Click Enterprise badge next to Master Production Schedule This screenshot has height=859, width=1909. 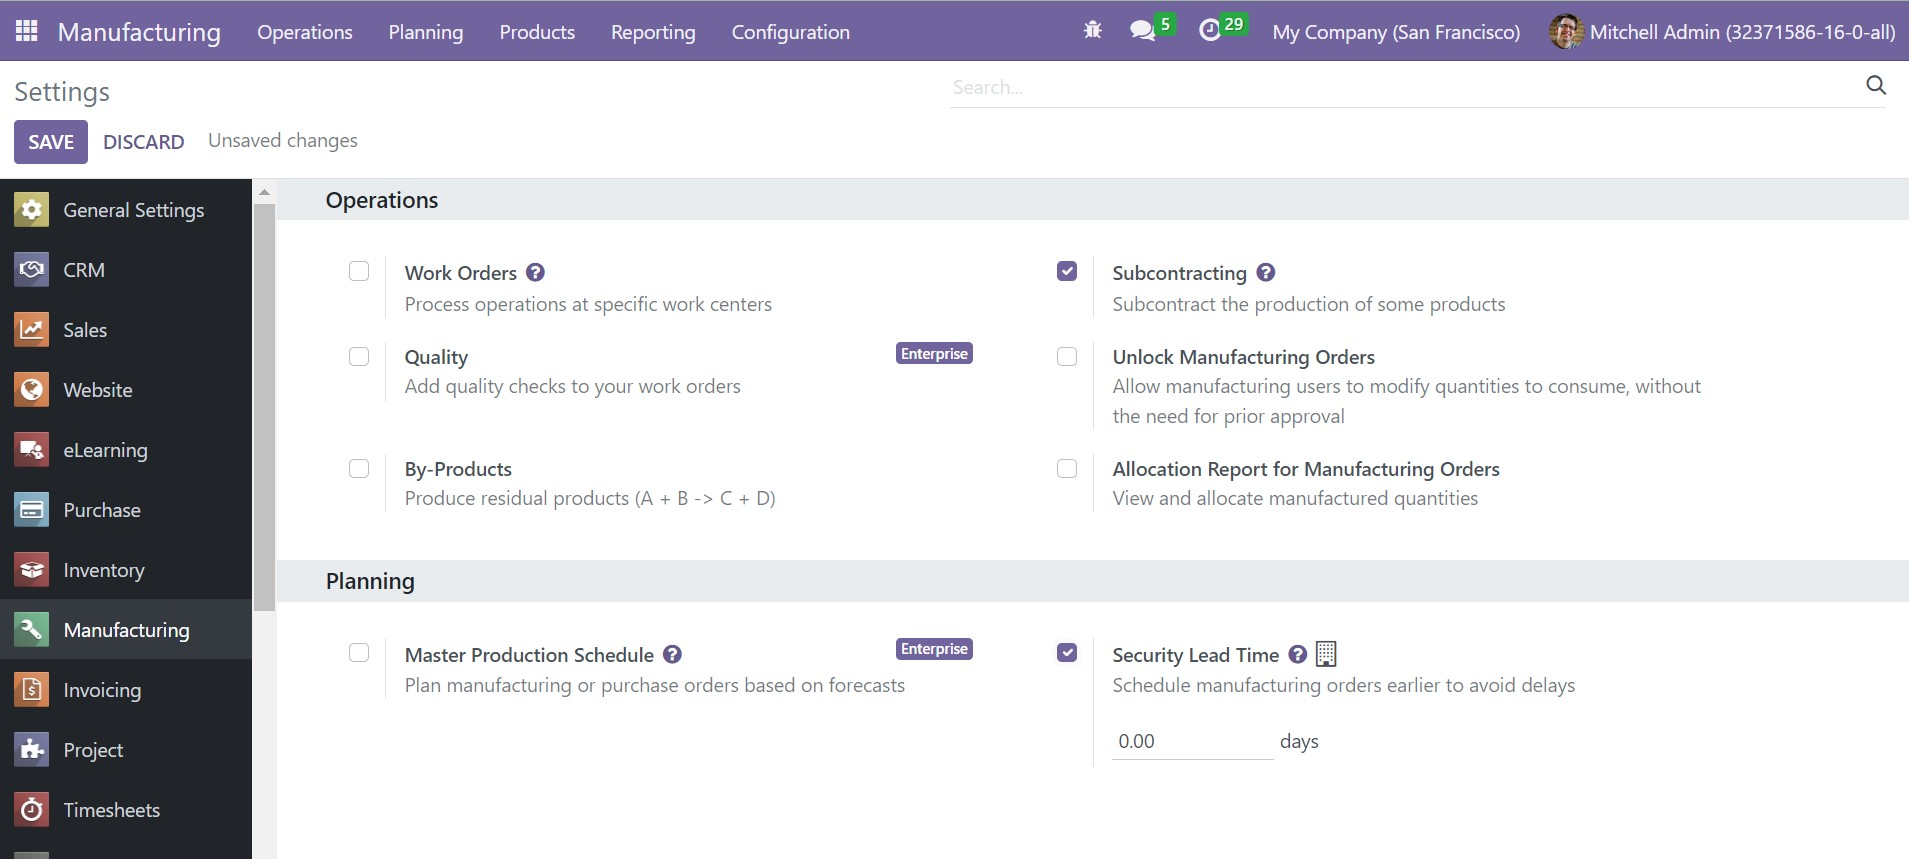pyautogui.click(x=934, y=649)
